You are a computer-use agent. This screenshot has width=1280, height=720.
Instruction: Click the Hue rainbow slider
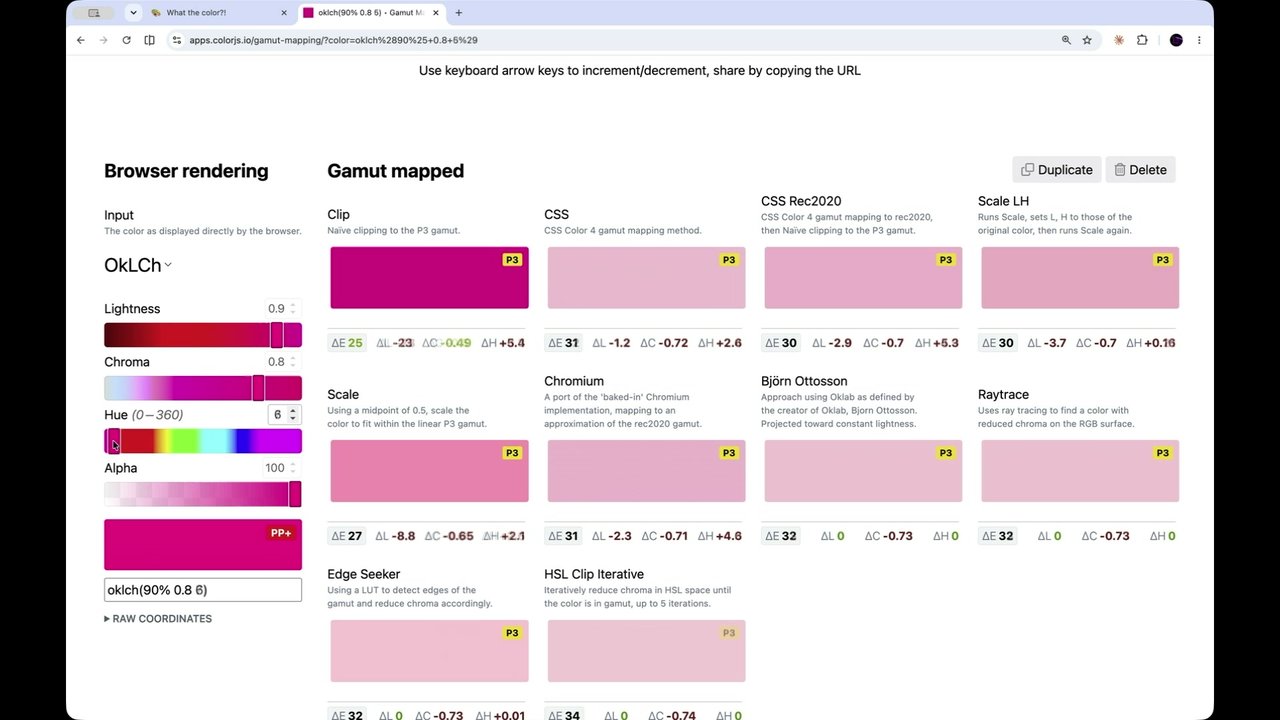pos(203,441)
